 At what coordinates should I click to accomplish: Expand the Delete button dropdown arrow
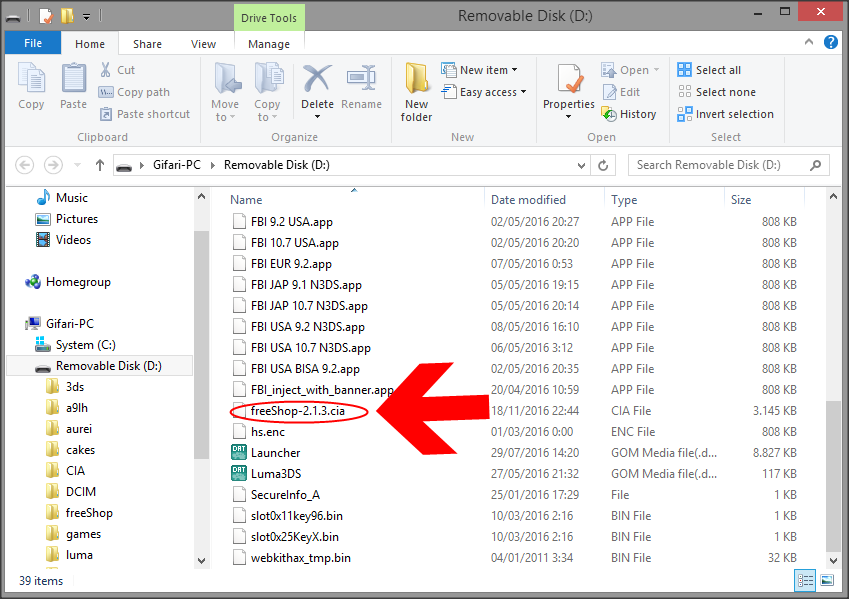317,117
